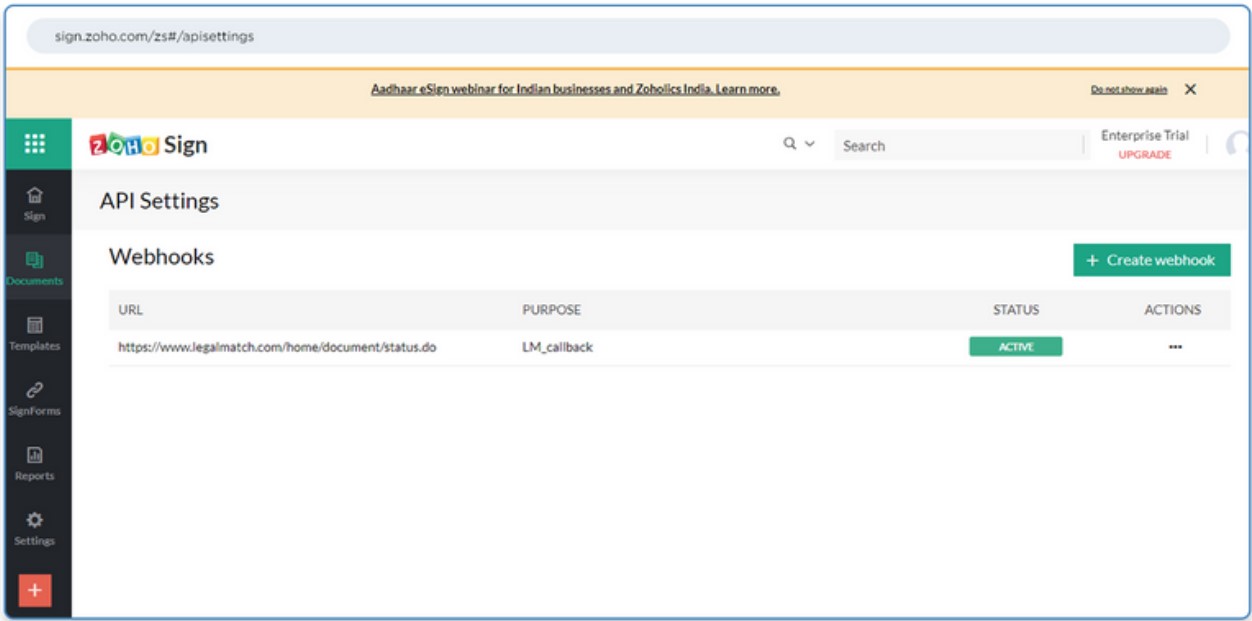Click in the Search input field
The height and width of the screenshot is (621, 1252).
(x=958, y=146)
